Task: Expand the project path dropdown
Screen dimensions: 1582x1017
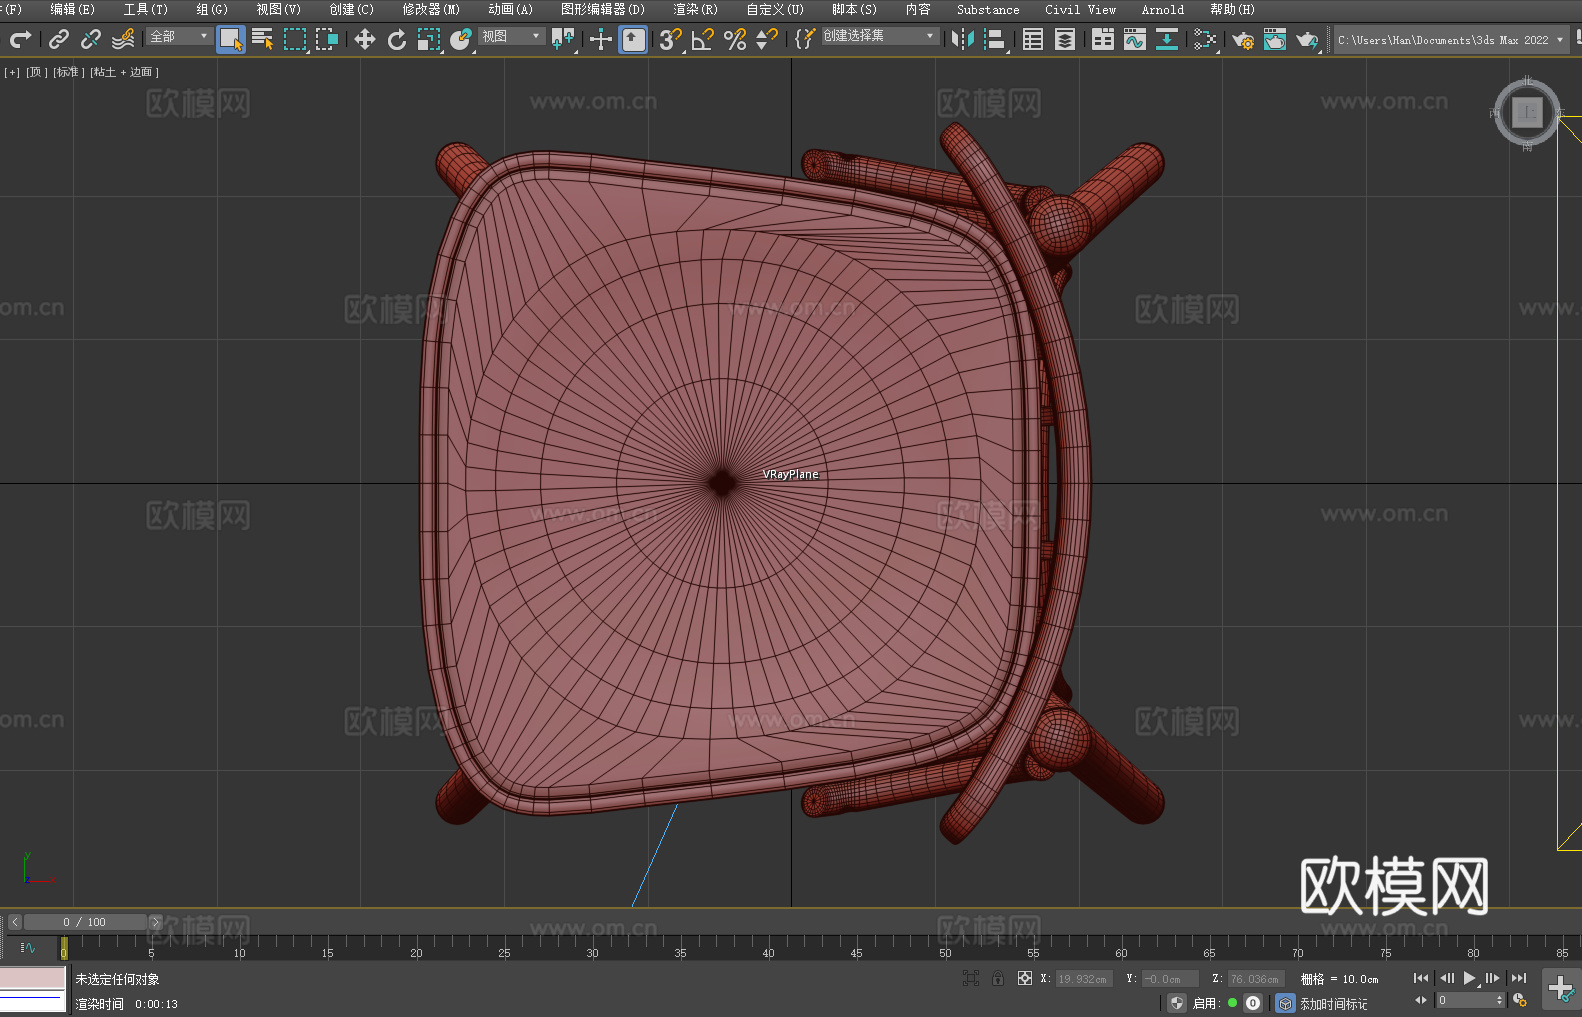Action: (1559, 40)
